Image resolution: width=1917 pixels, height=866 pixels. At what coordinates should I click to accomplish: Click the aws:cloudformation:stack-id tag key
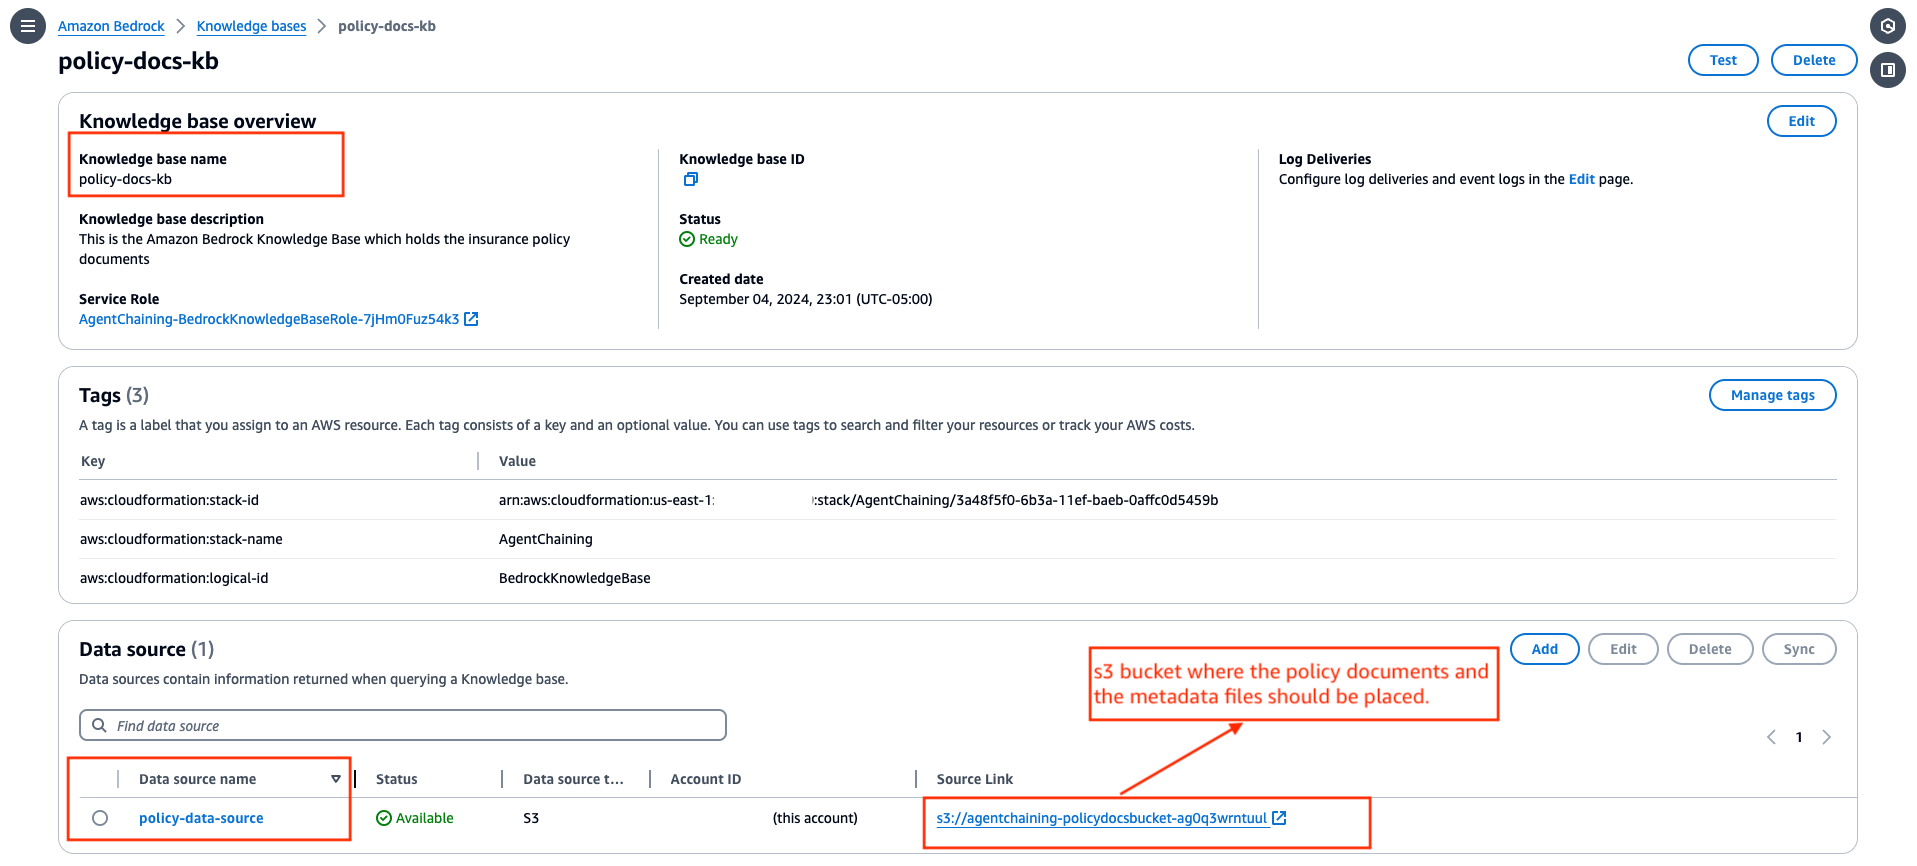click(169, 500)
